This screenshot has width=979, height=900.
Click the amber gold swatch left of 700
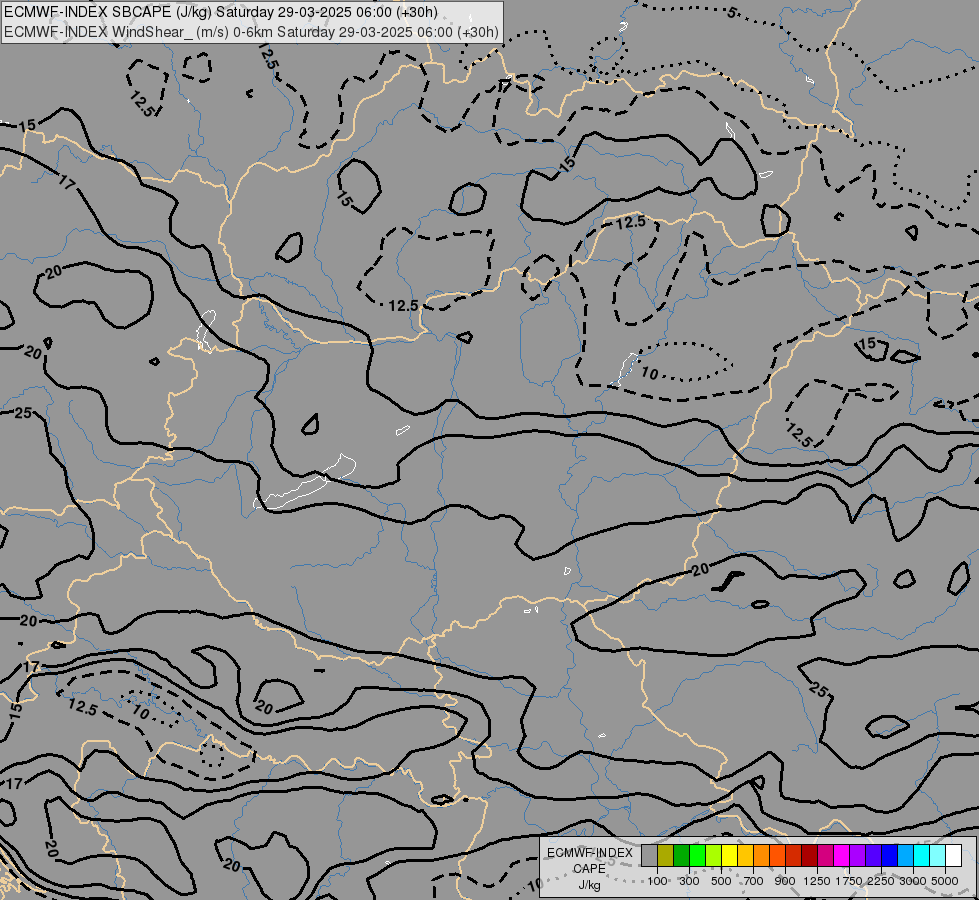[745, 855]
